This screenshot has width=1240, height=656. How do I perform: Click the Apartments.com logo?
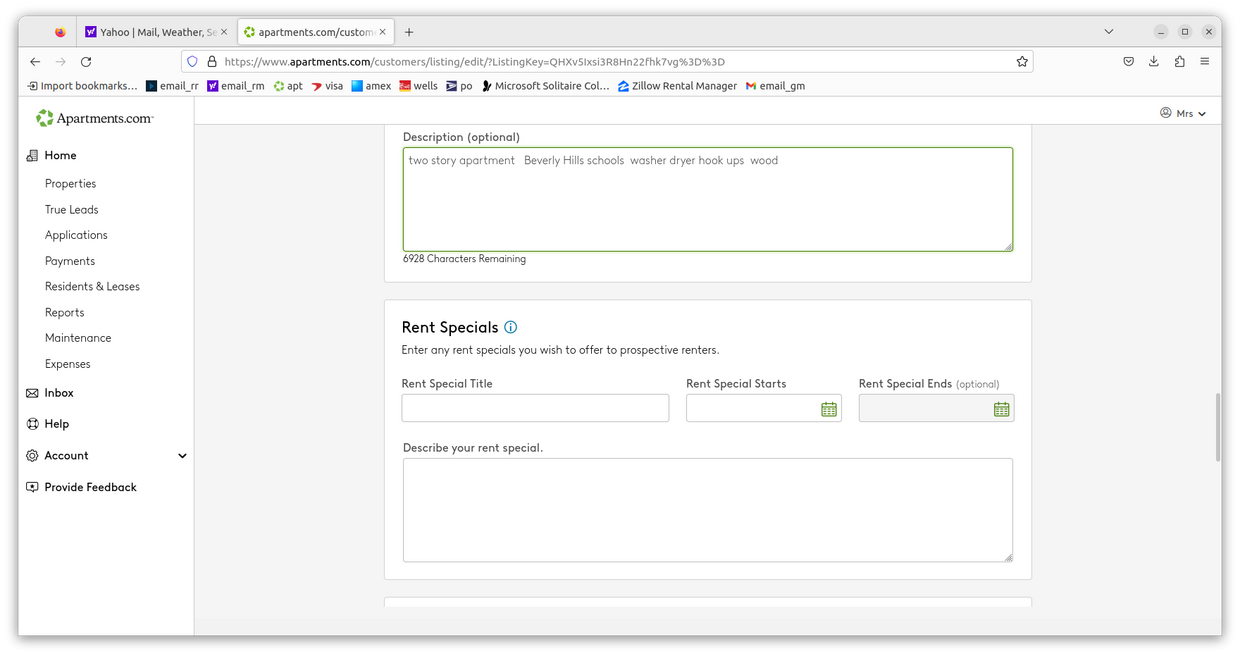coord(95,118)
